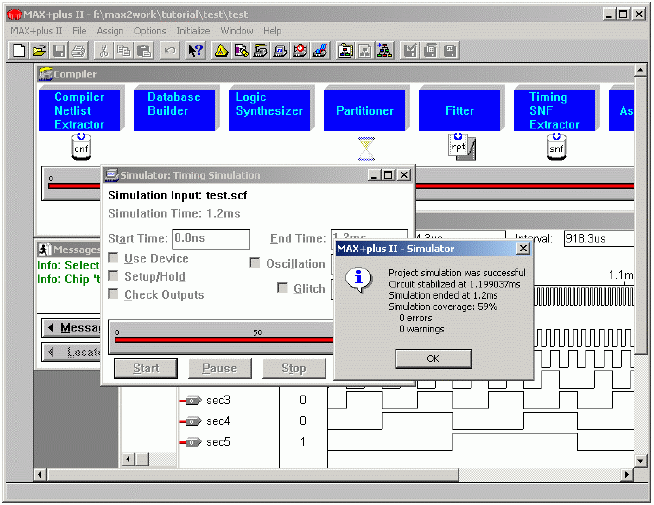
Task: Click the hourglass icon under Partitioner
Action: pos(367,148)
